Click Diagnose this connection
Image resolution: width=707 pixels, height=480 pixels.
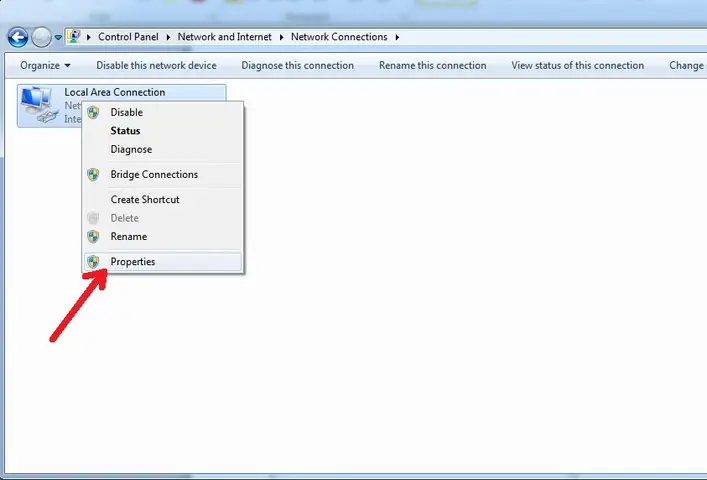[298, 65]
